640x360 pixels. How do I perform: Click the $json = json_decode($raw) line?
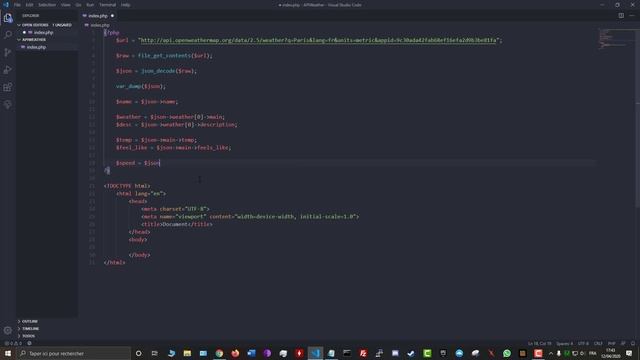point(156,71)
